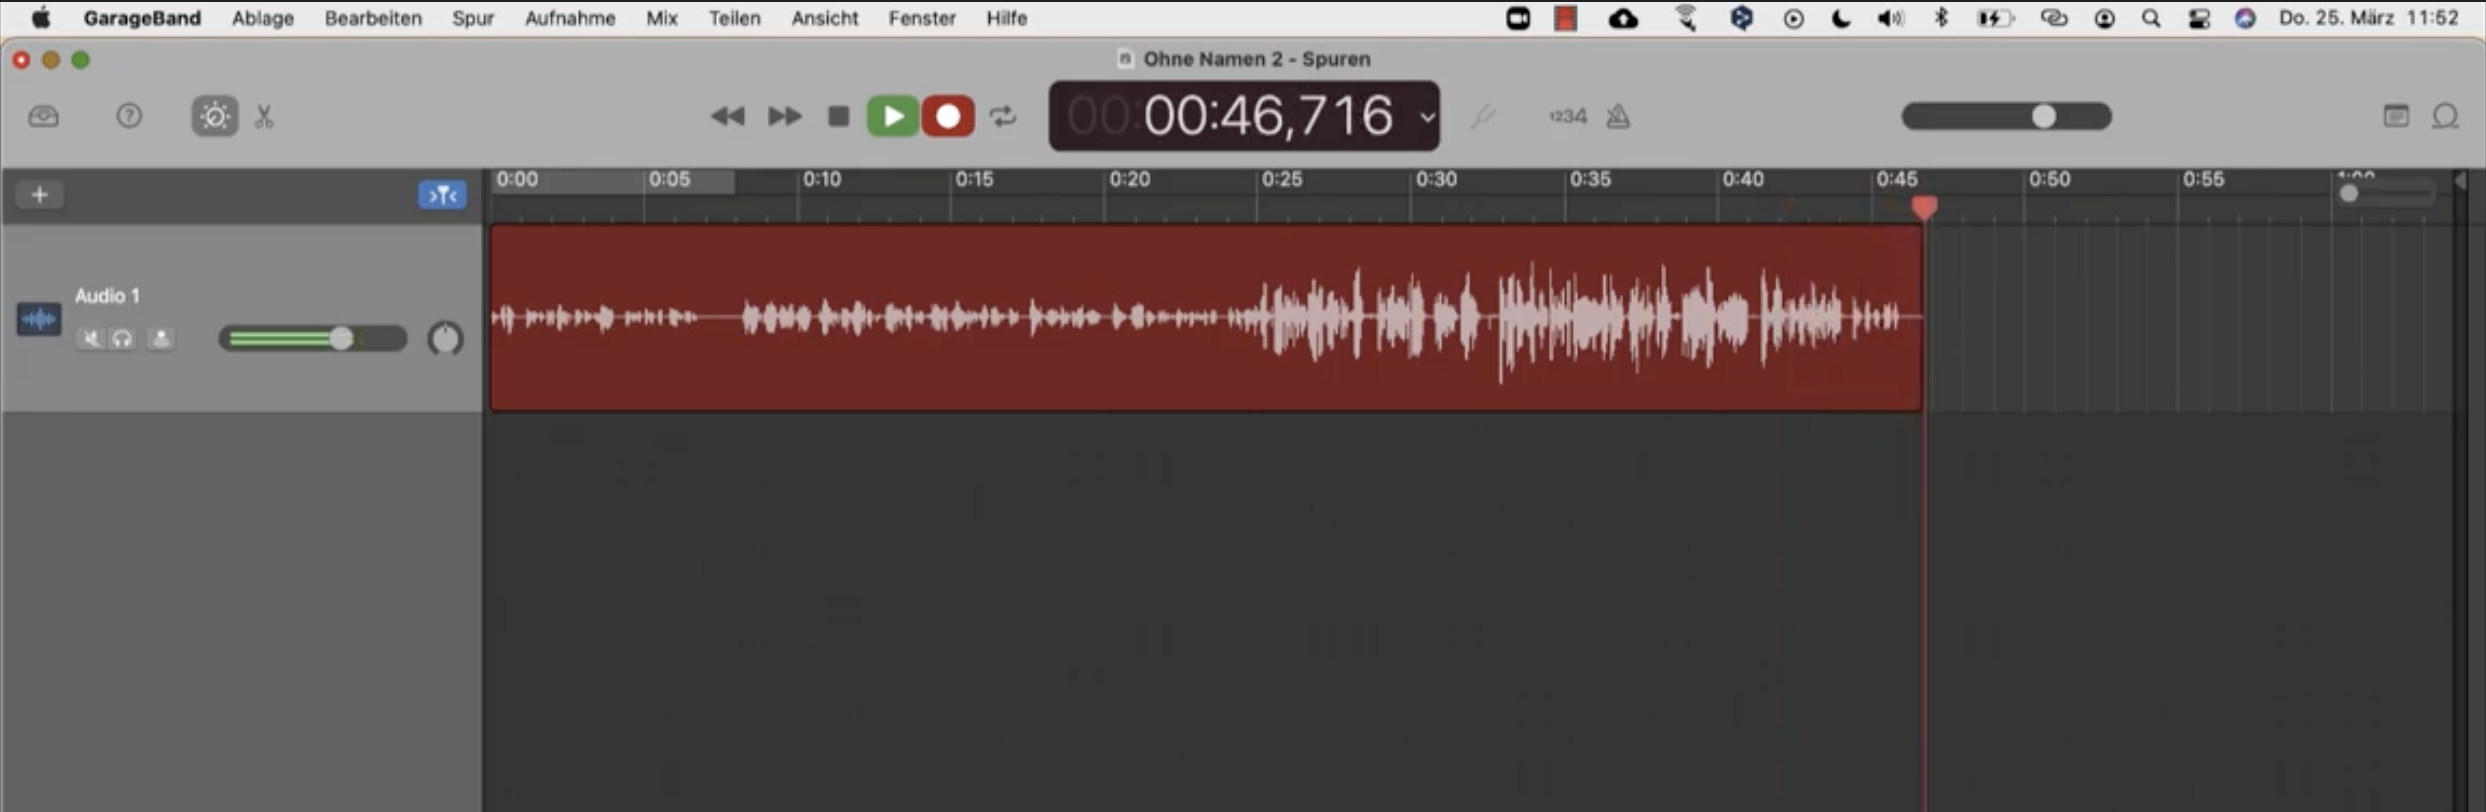2486x812 pixels.
Task: Open the Ansicht menu
Action: pos(825,18)
